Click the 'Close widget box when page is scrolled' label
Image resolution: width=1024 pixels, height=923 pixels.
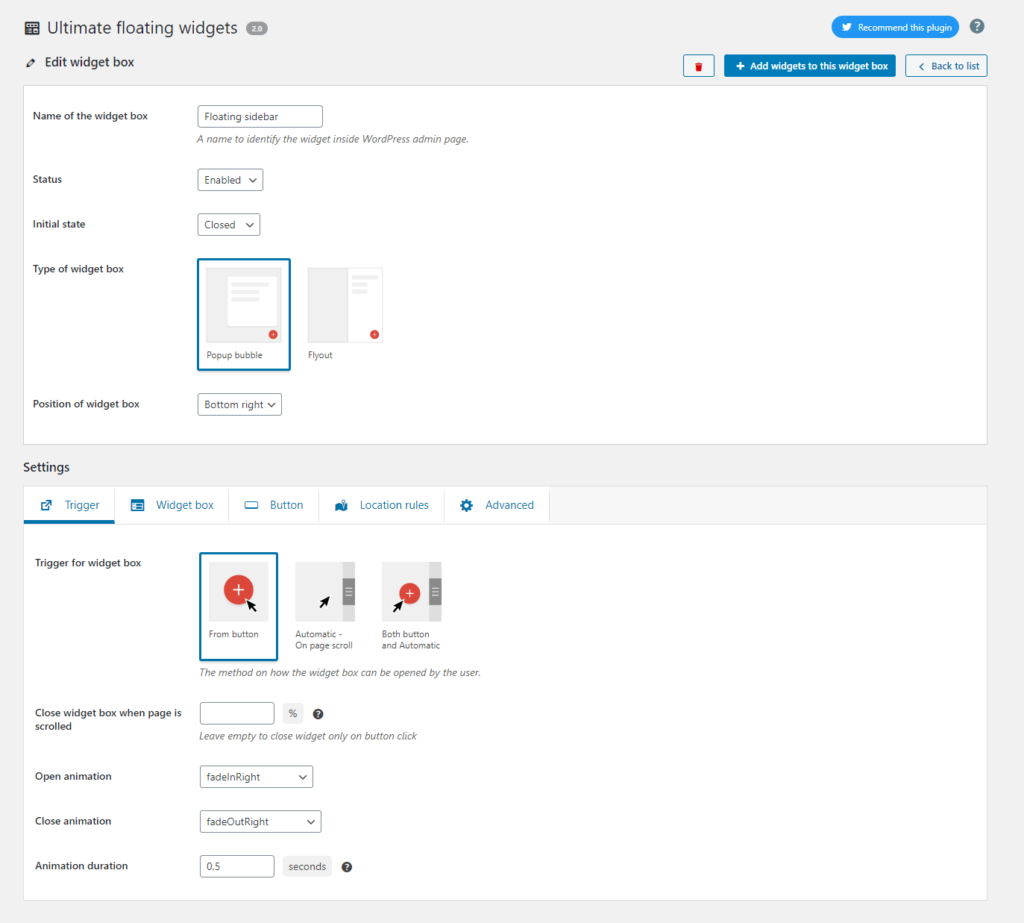[108, 720]
